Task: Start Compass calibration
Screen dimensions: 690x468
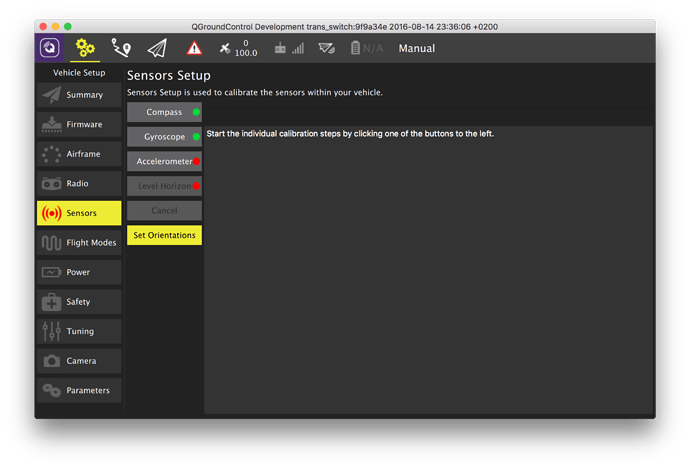Action: [164, 112]
